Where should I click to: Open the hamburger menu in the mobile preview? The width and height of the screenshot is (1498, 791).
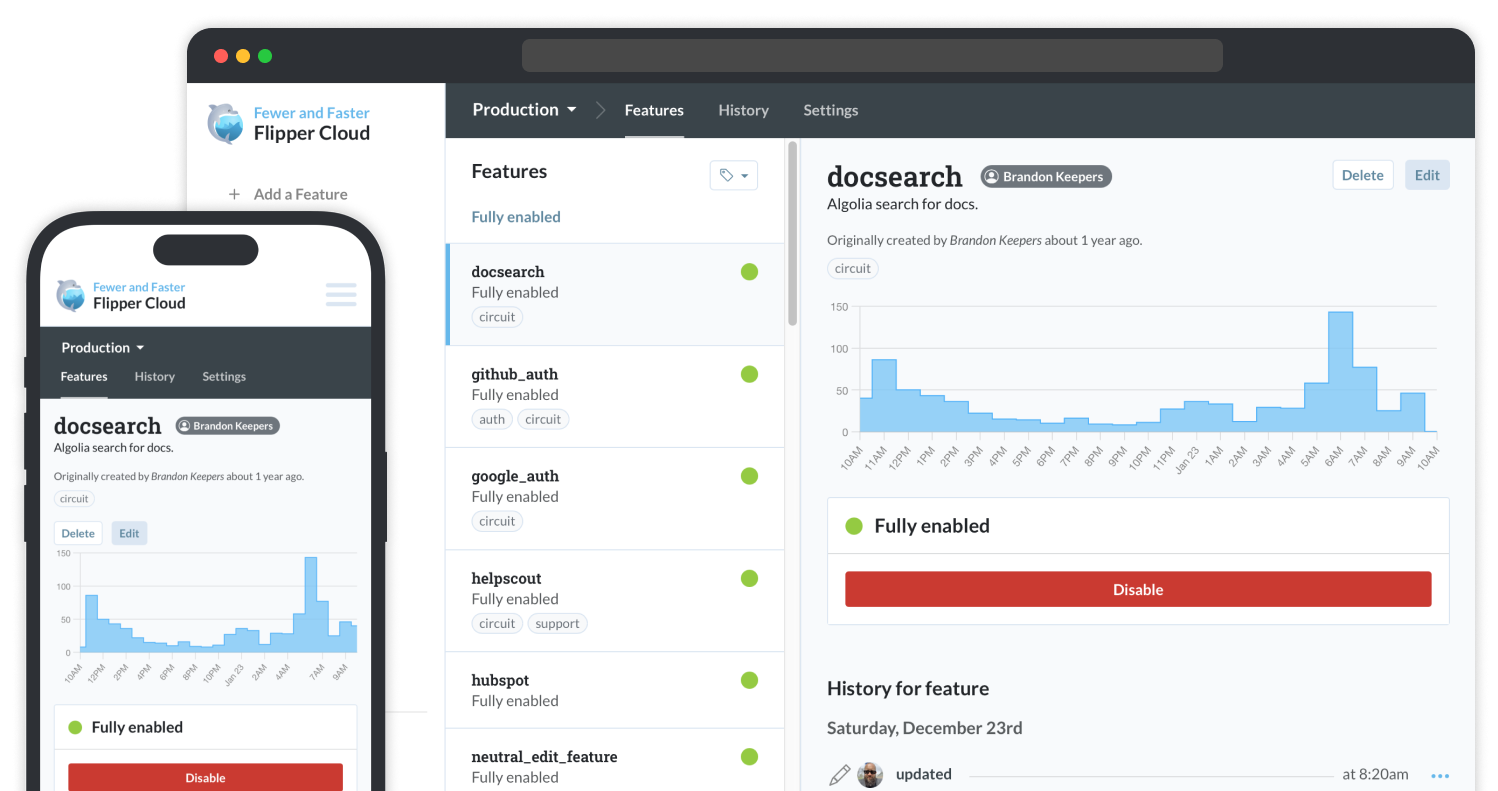pos(341,294)
